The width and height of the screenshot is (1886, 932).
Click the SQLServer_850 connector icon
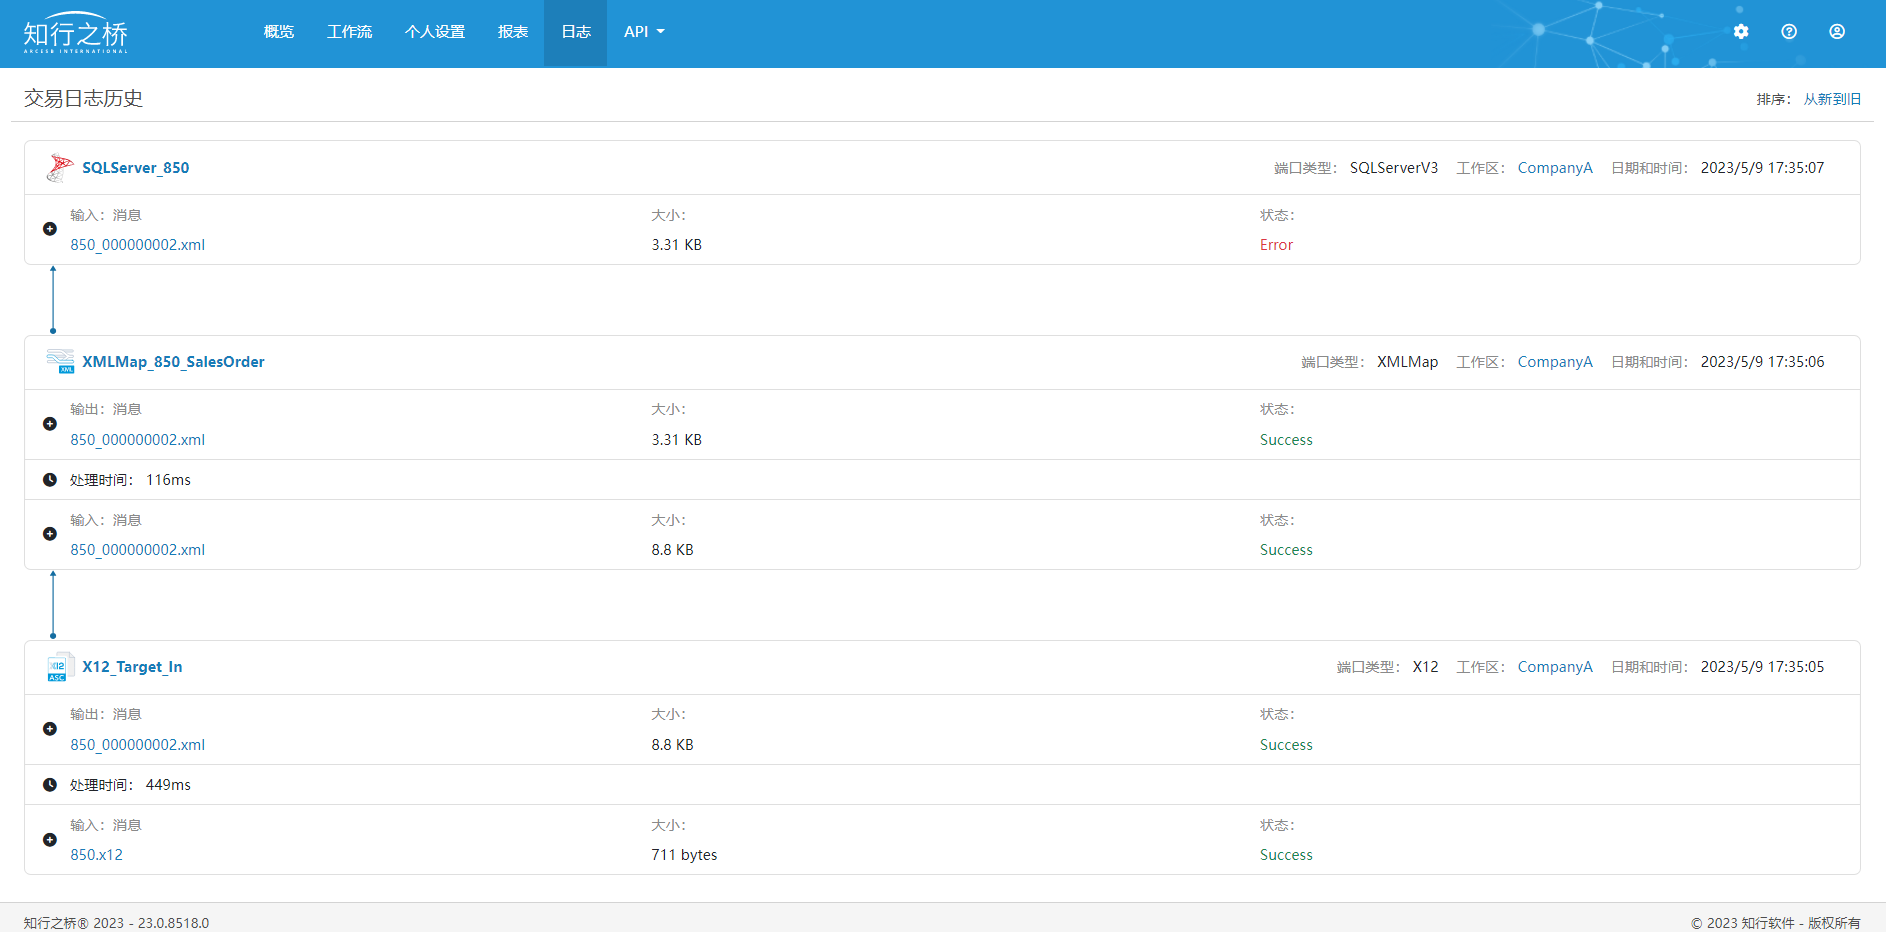pos(60,168)
